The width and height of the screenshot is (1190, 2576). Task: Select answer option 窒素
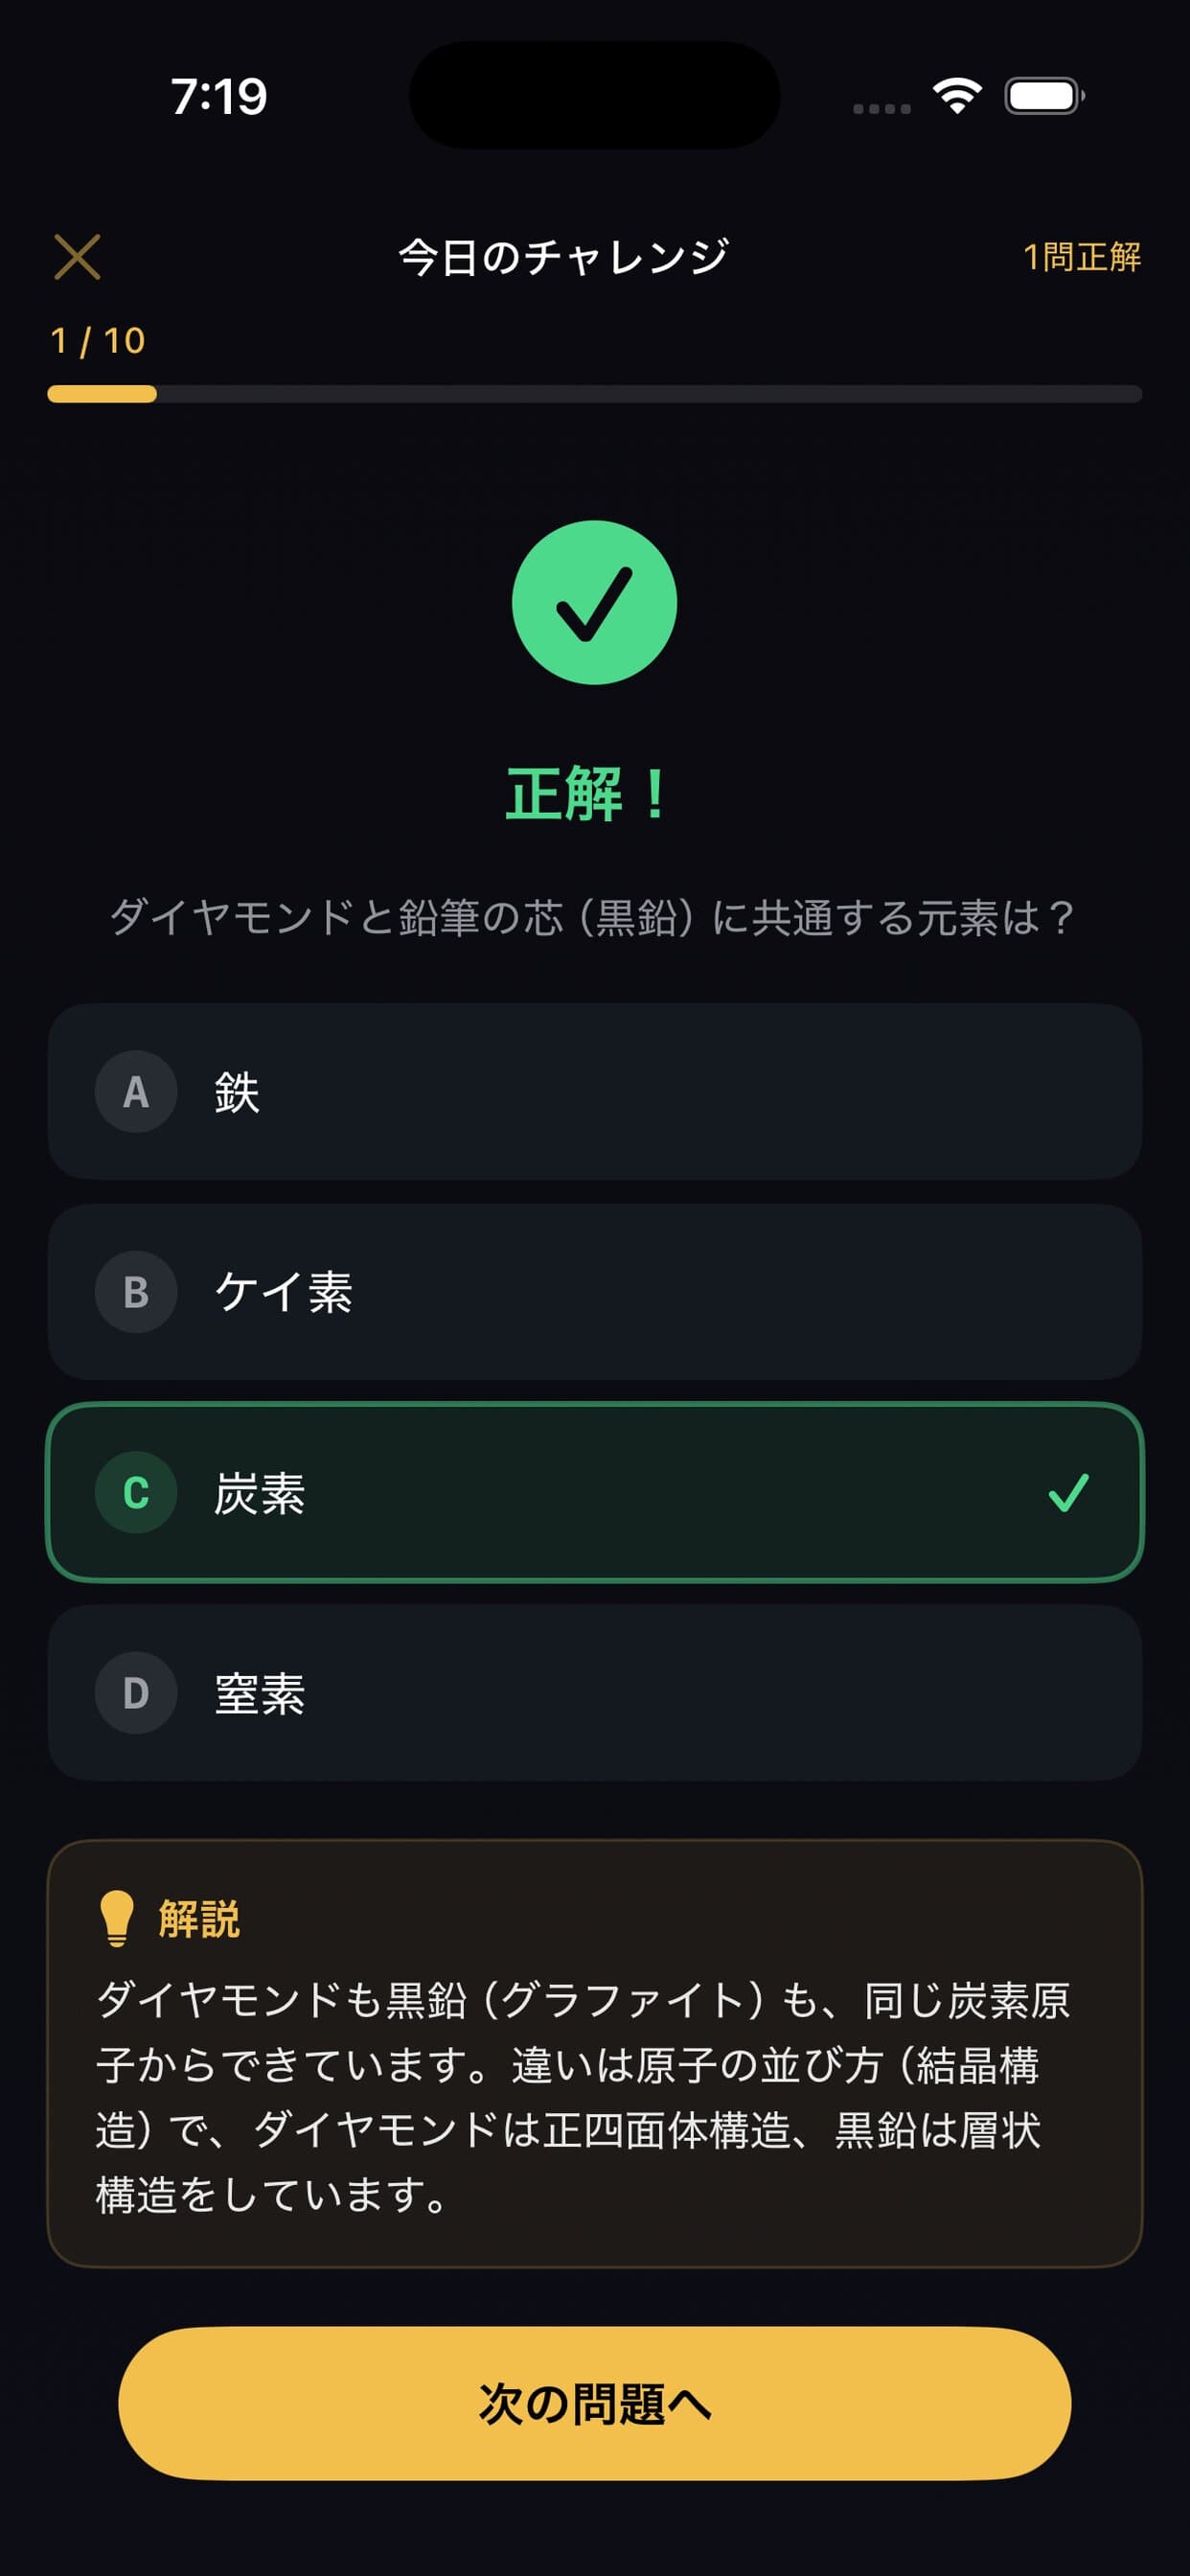click(x=594, y=1693)
